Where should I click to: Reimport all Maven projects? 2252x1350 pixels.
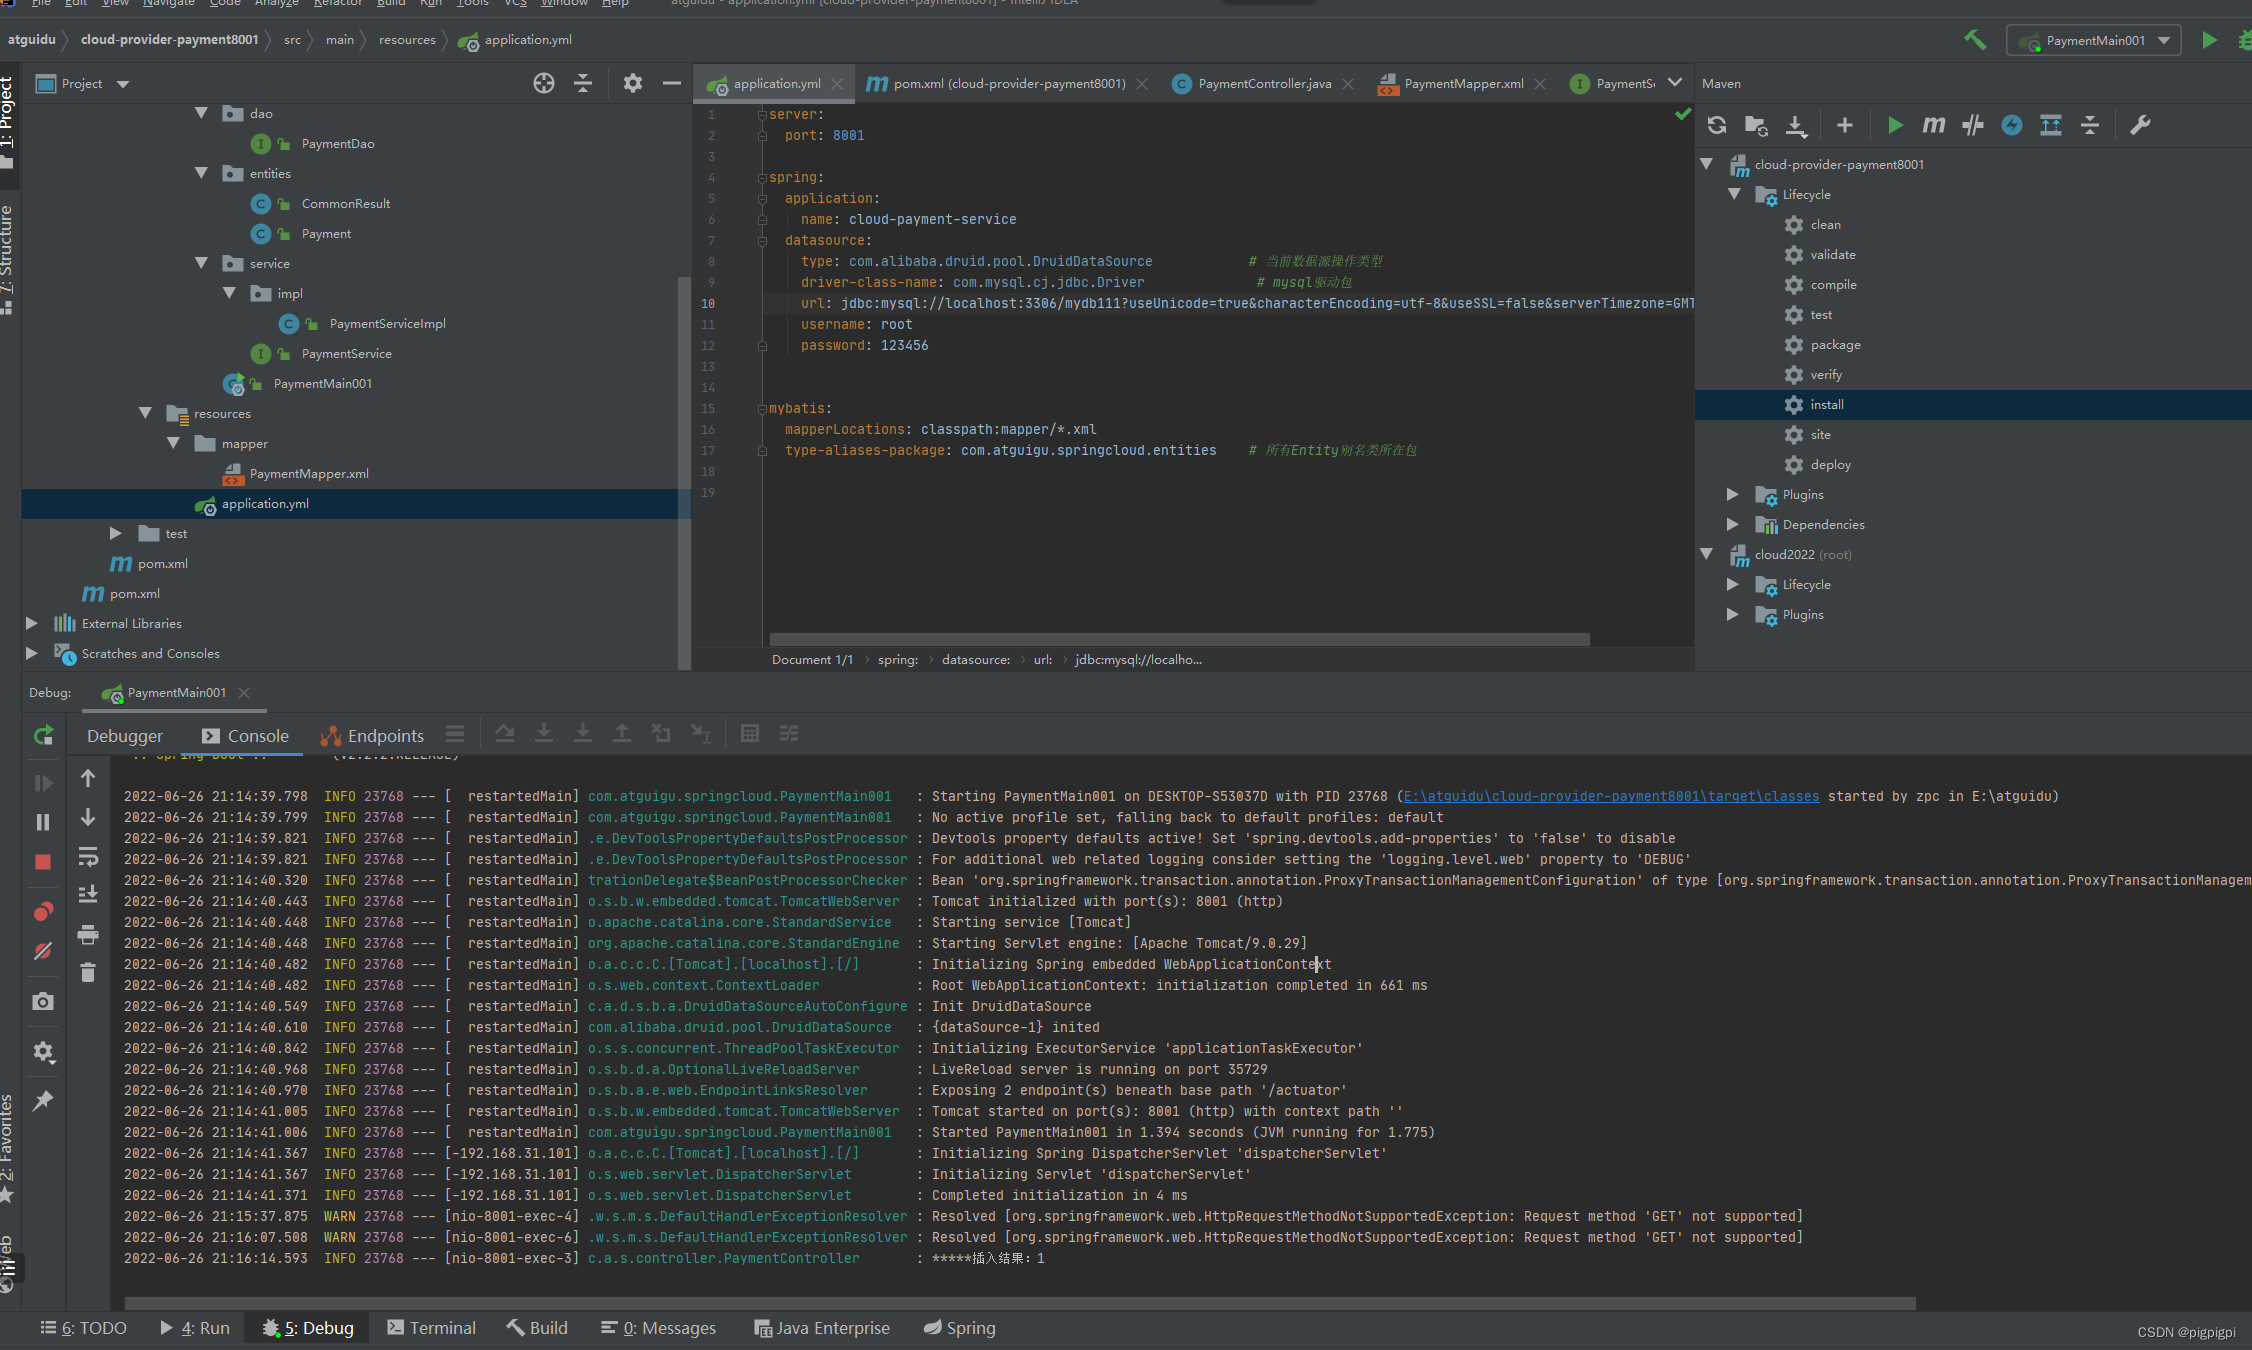[1717, 125]
